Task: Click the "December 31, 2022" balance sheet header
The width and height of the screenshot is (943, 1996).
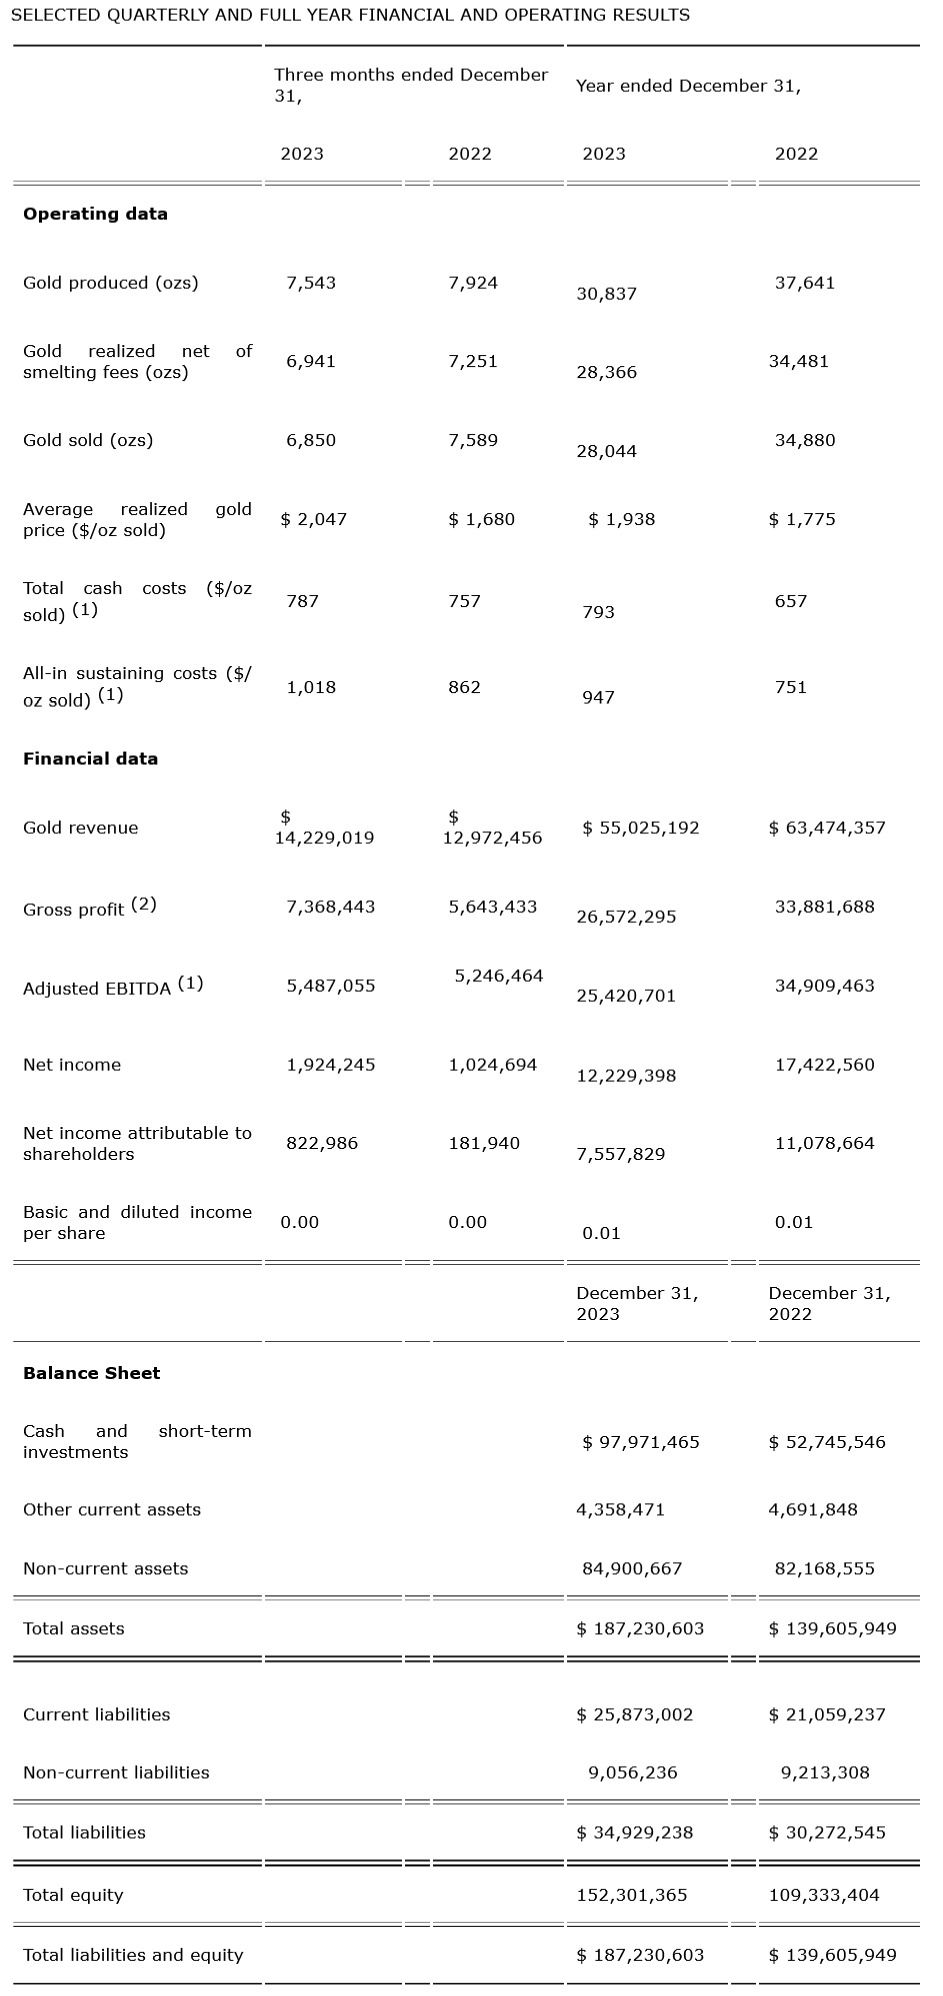Action: (829, 1303)
